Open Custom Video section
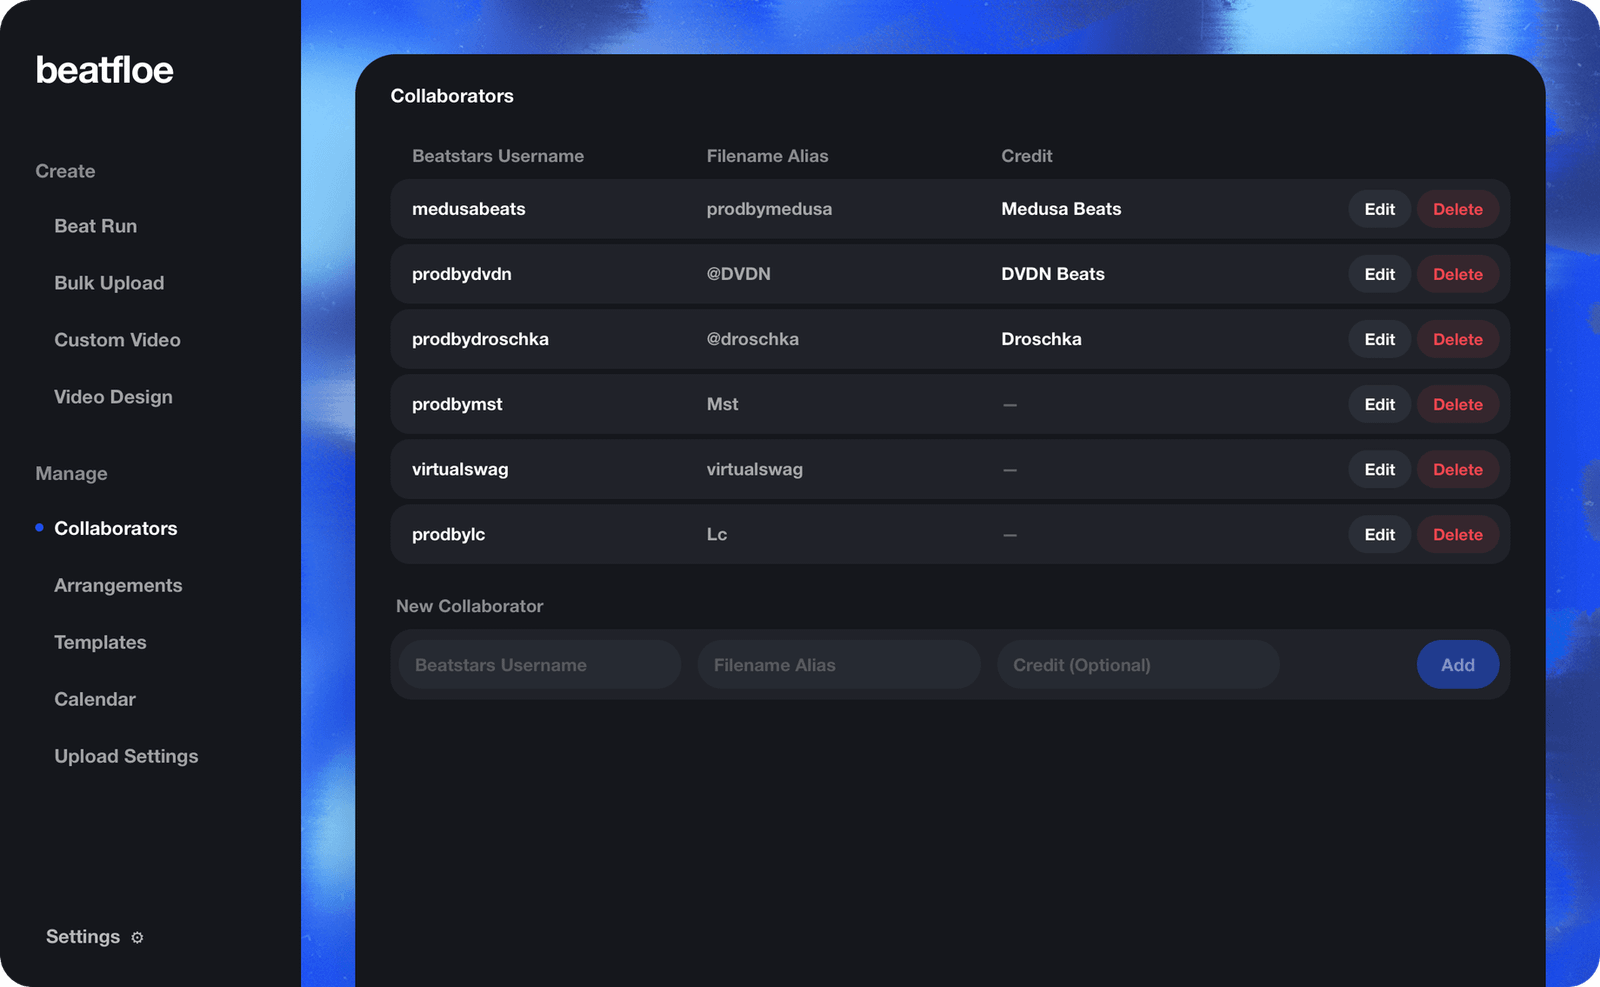 [117, 340]
